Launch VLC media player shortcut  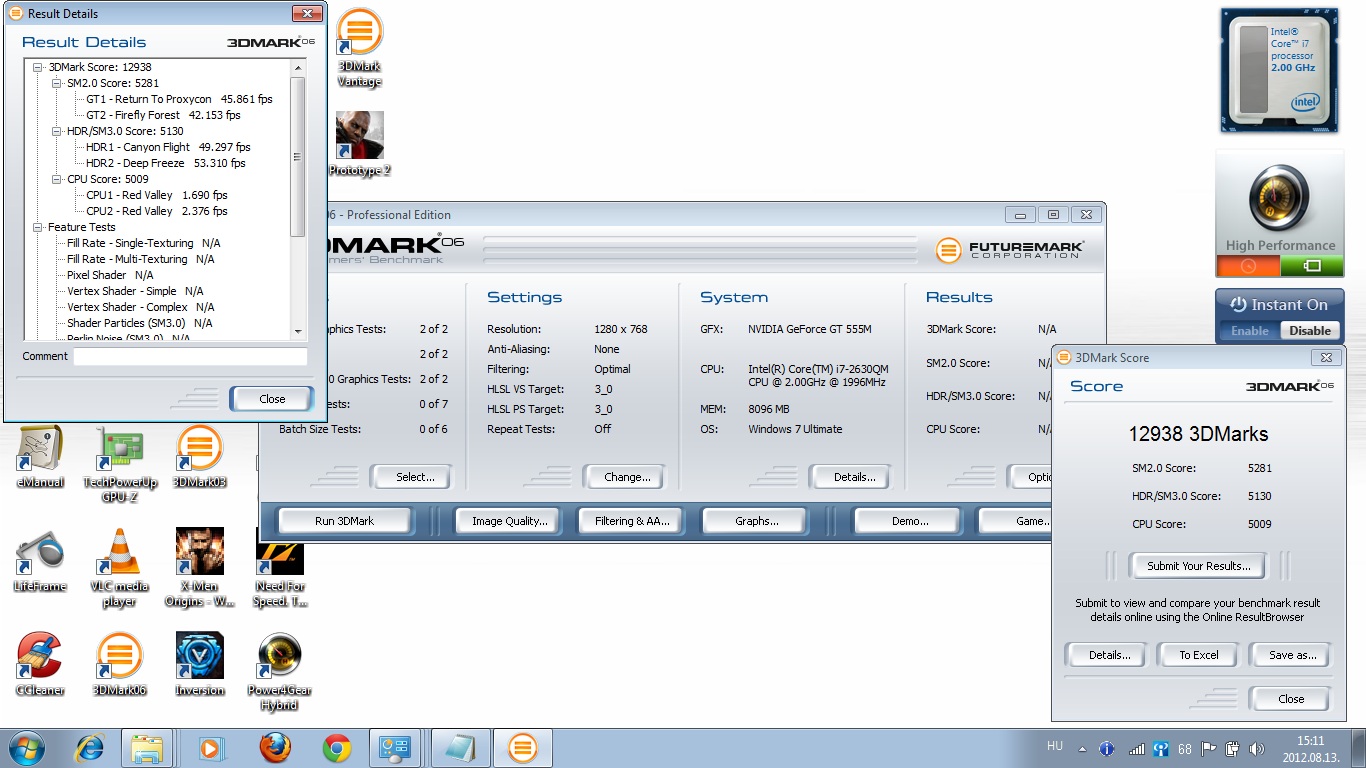pos(120,566)
